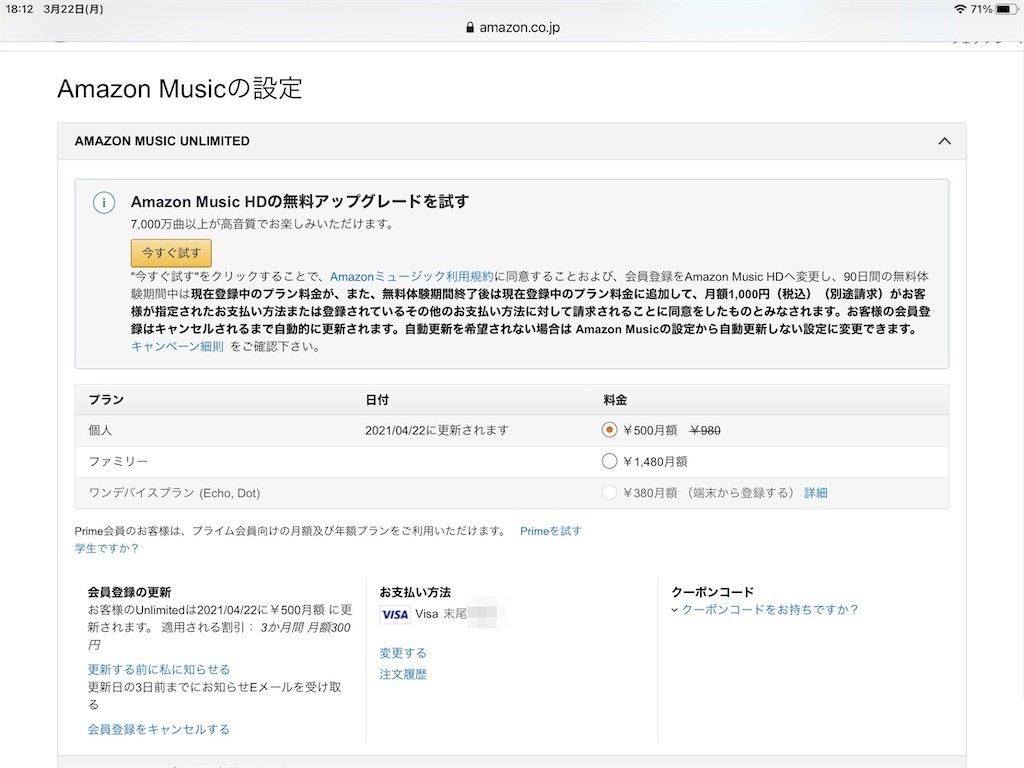Tap the Wi-Fi status icon
Screen dimensions: 1024x768
point(959,9)
